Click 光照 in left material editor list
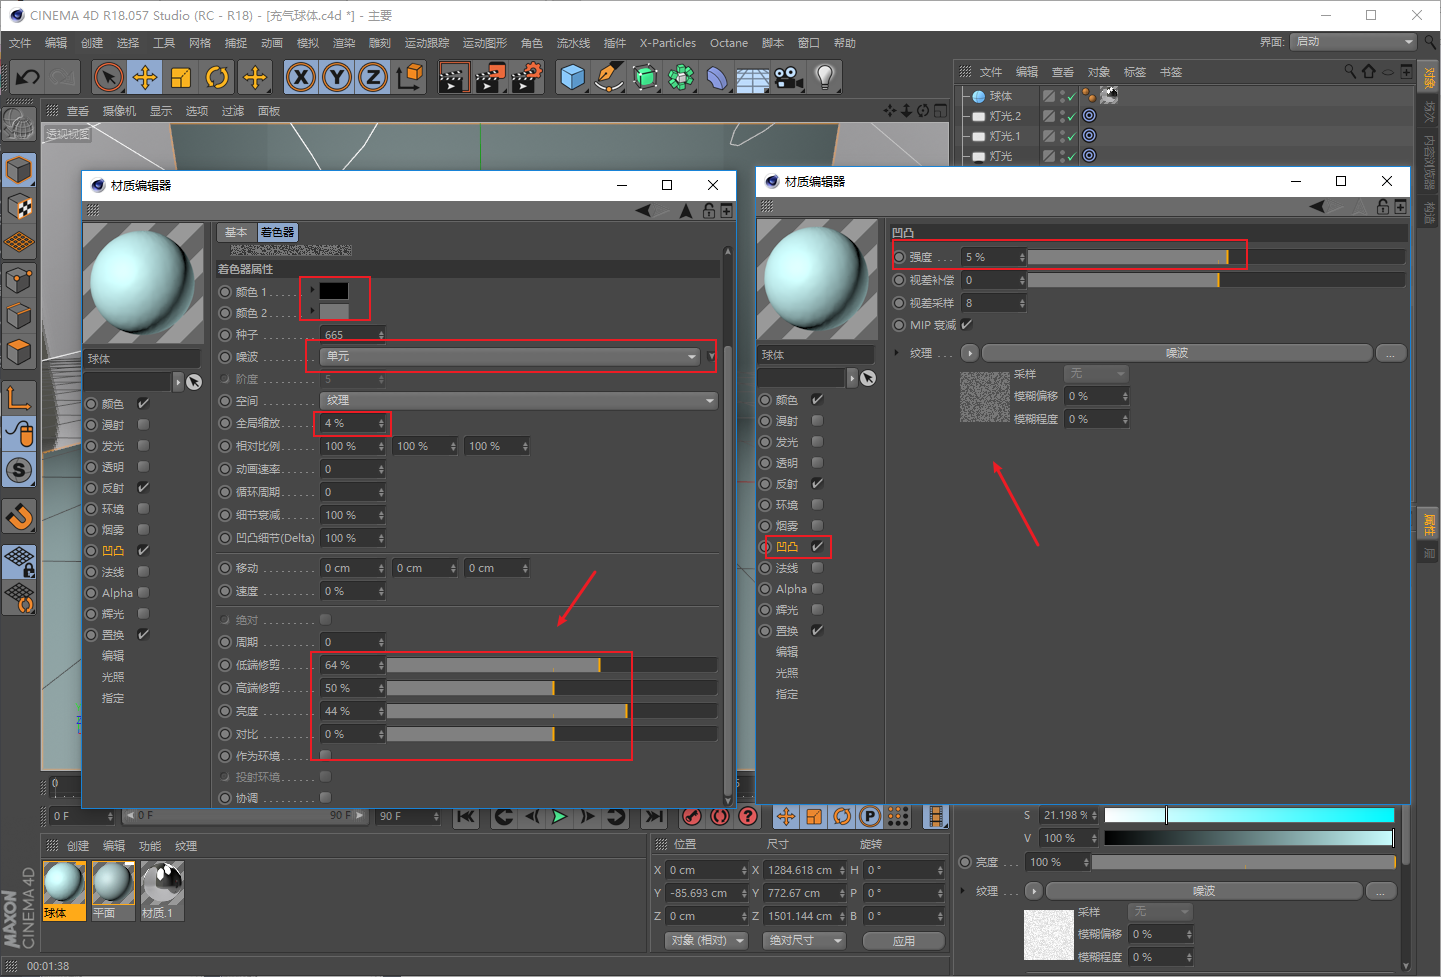This screenshot has height=977, width=1441. [113, 677]
